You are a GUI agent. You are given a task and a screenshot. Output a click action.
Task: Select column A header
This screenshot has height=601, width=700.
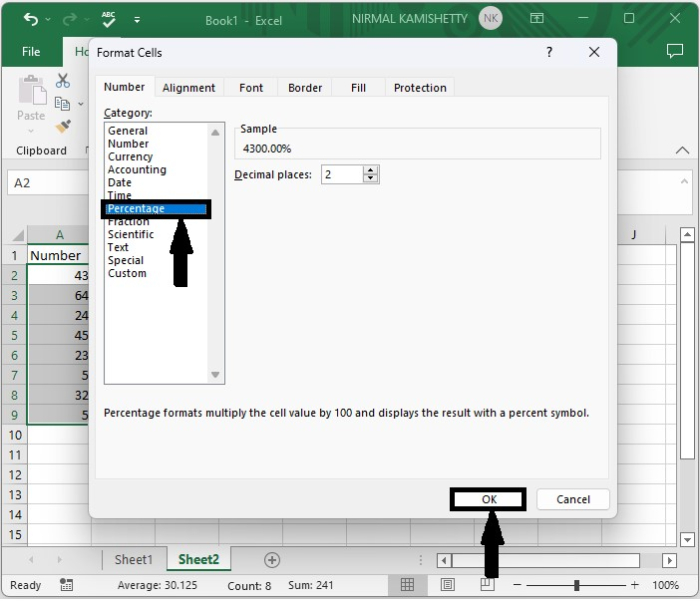click(x=59, y=235)
